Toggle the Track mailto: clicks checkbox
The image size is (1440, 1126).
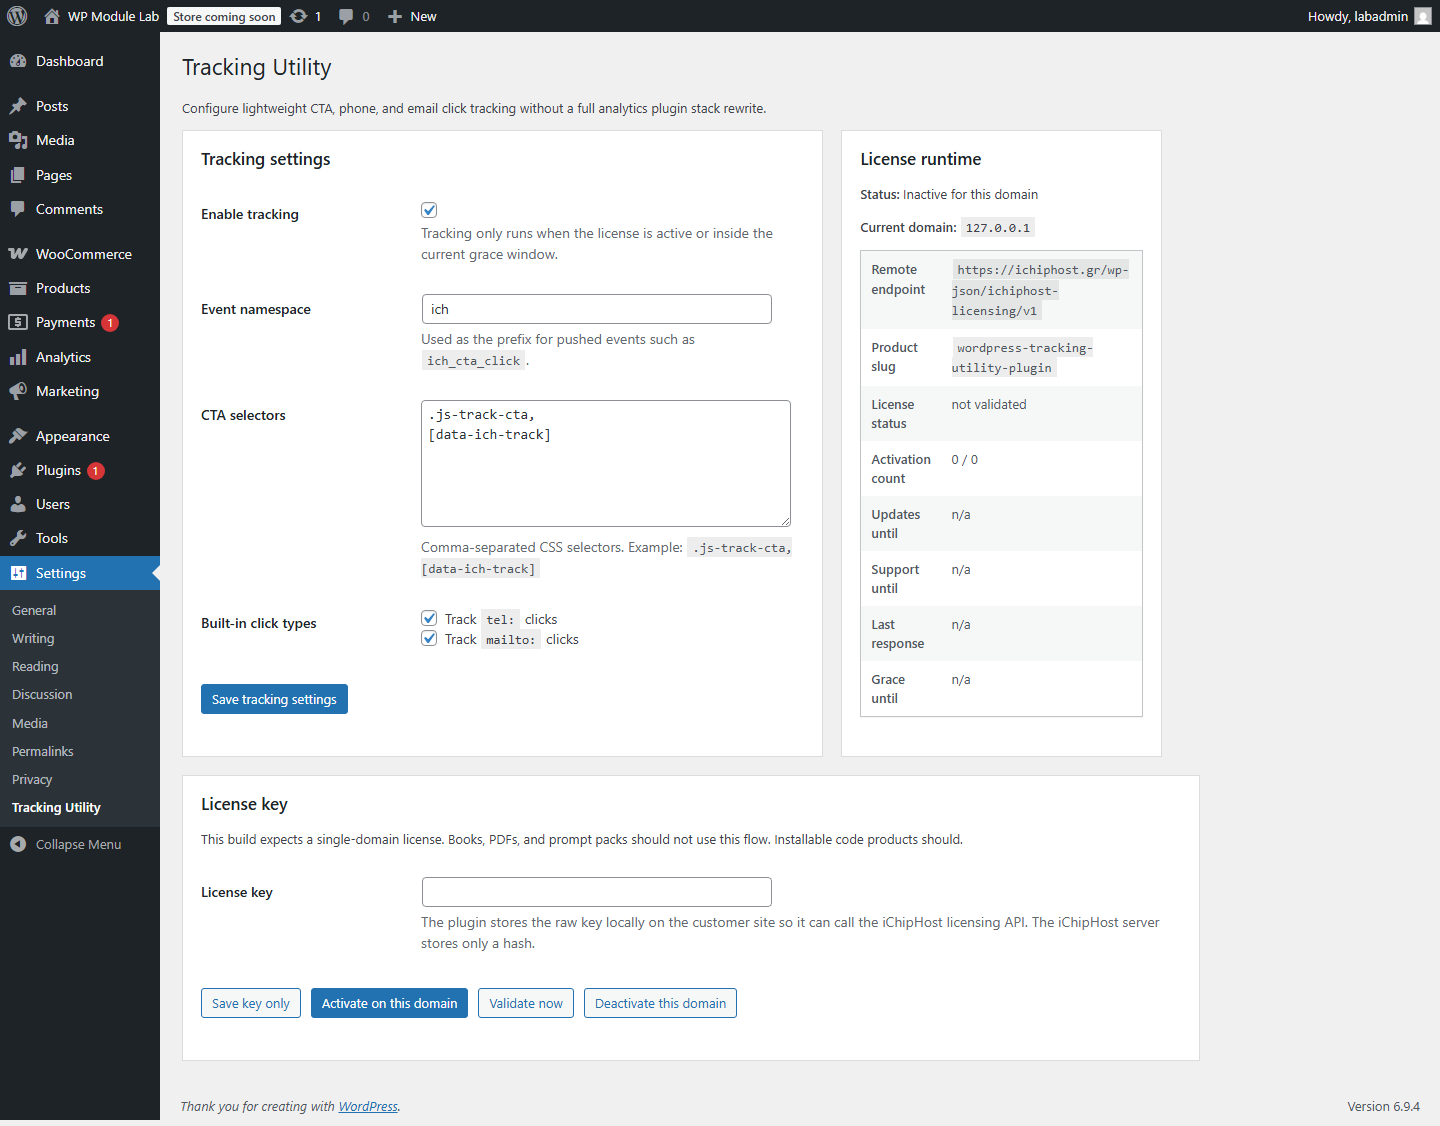click(429, 638)
